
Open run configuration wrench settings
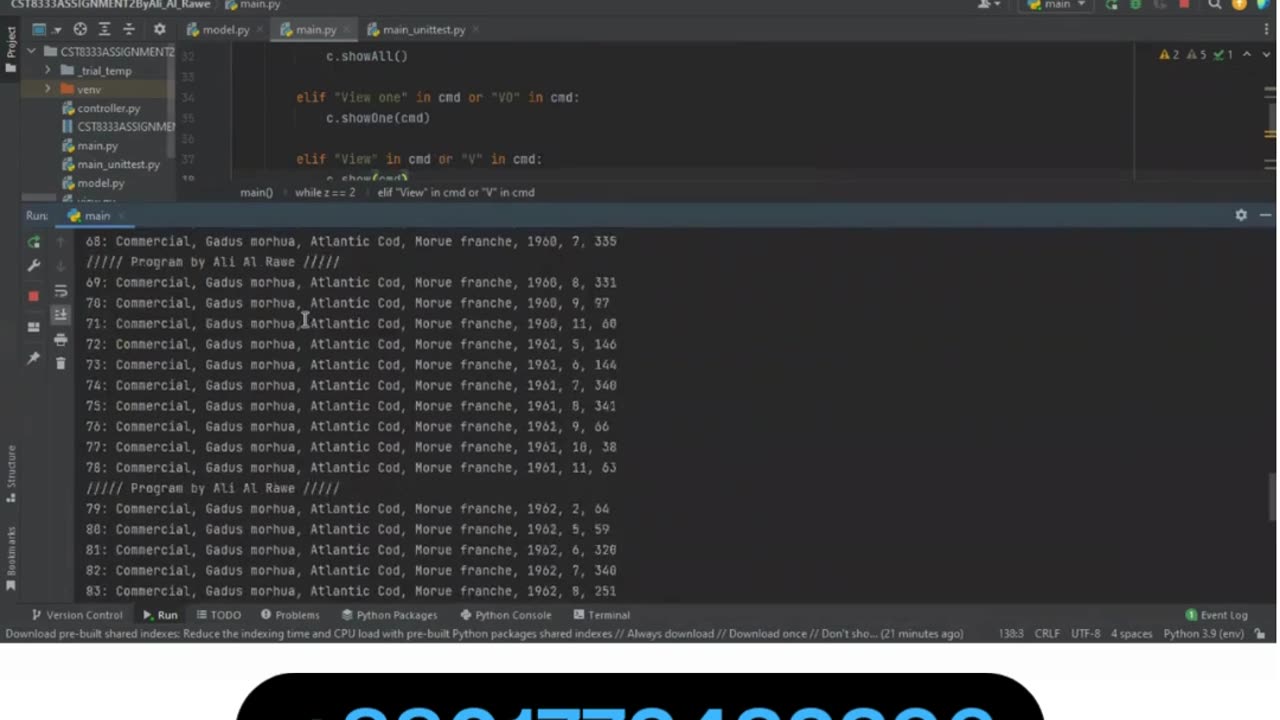click(x=34, y=266)
